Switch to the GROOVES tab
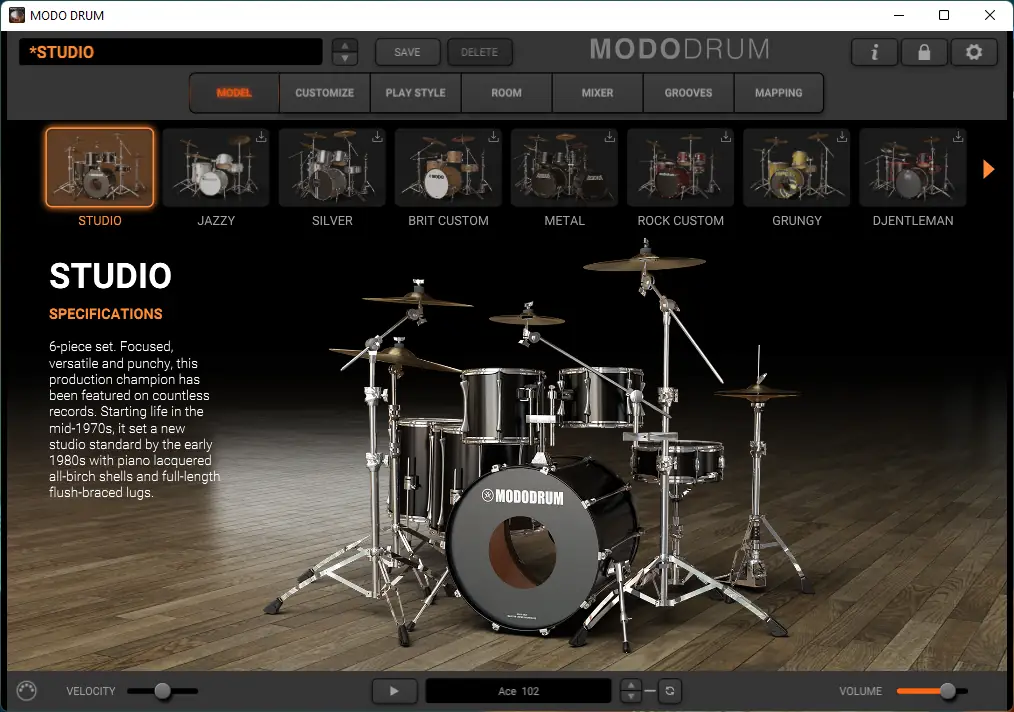Image resolution: width=1014 pixels, height=712 pixels. point(688,92)
